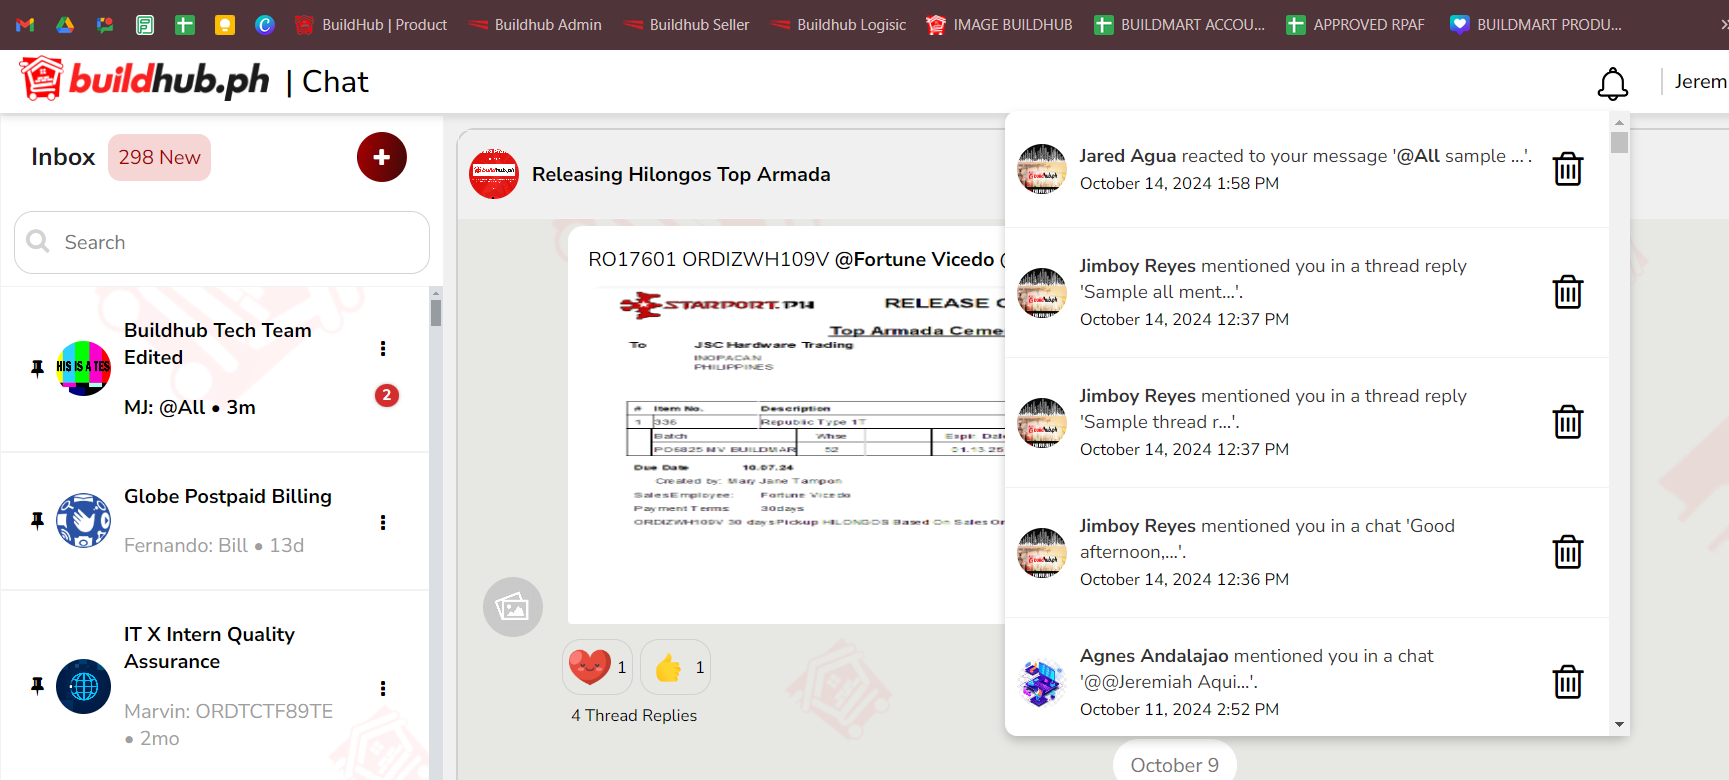
Task: Delete Jared Agua reaction notification
Action: pyautogui.click(x=1567, y=169)
